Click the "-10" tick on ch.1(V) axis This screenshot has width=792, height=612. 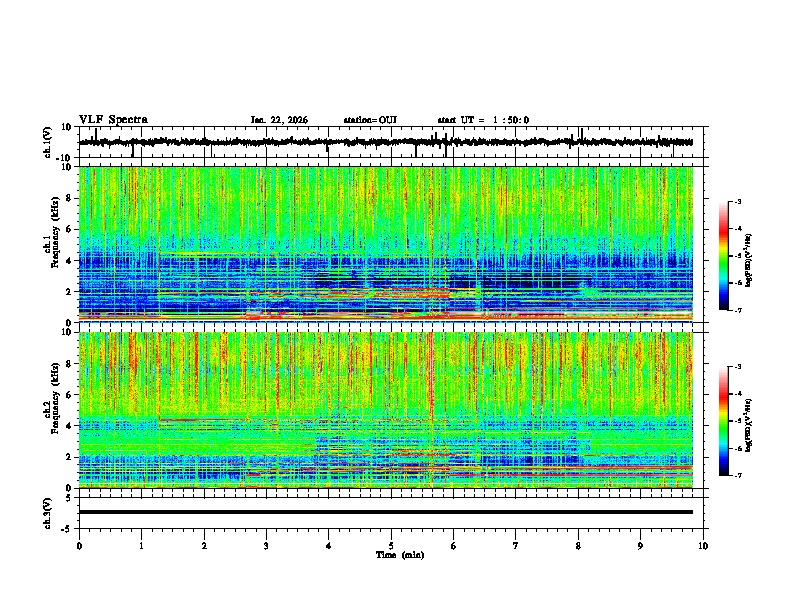tap(65, 158)
